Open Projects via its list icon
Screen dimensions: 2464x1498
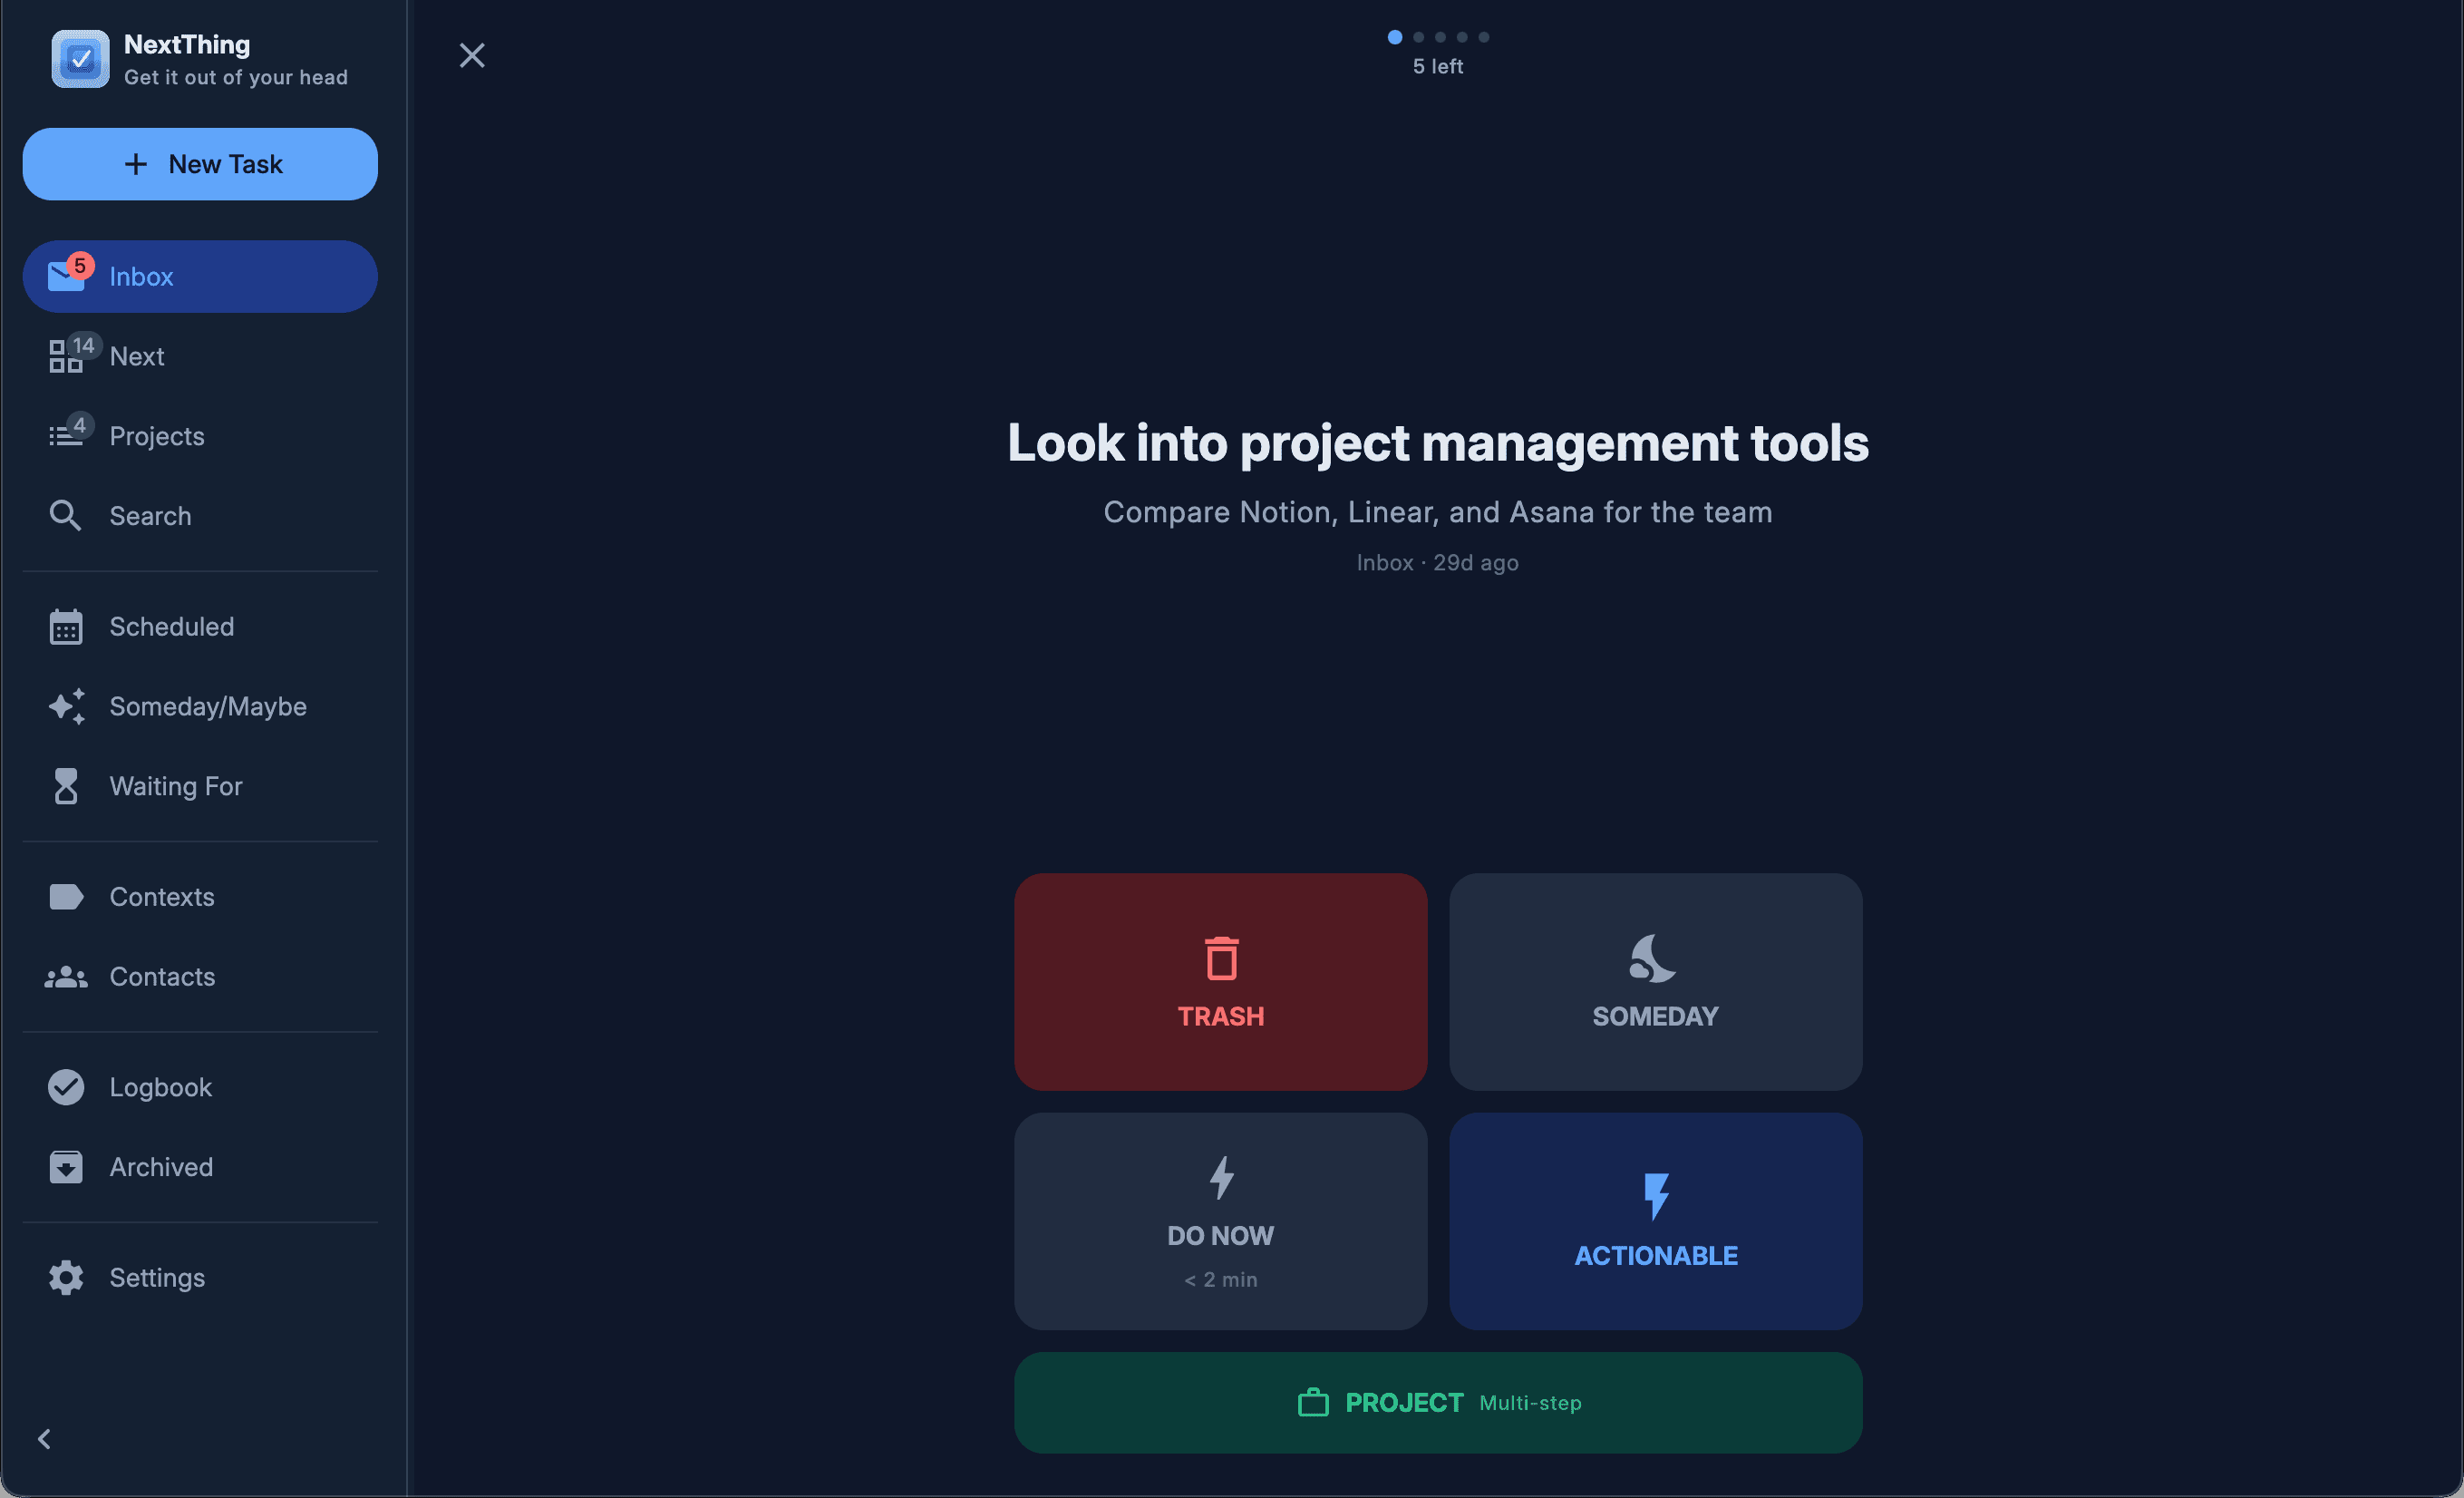pos(66,436)
